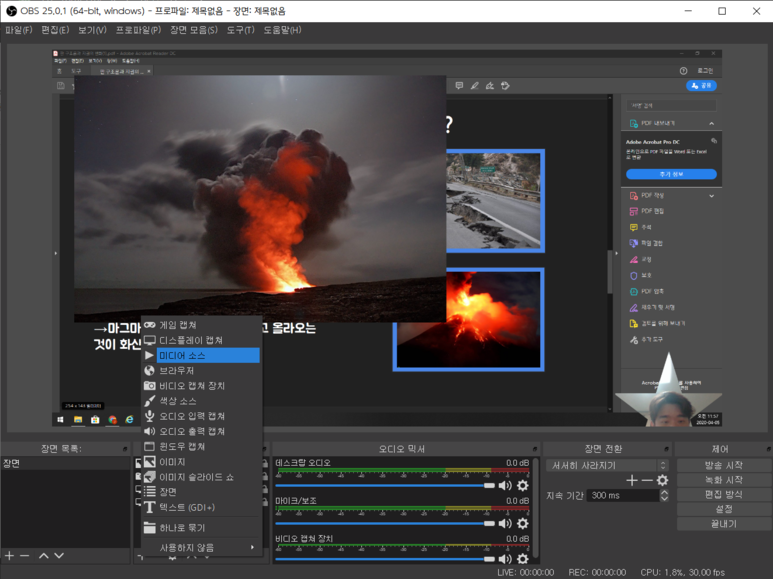Open the 장면 모음(S) menu
The width and height of the screenshot is (773, 579).
coord(194,30)
